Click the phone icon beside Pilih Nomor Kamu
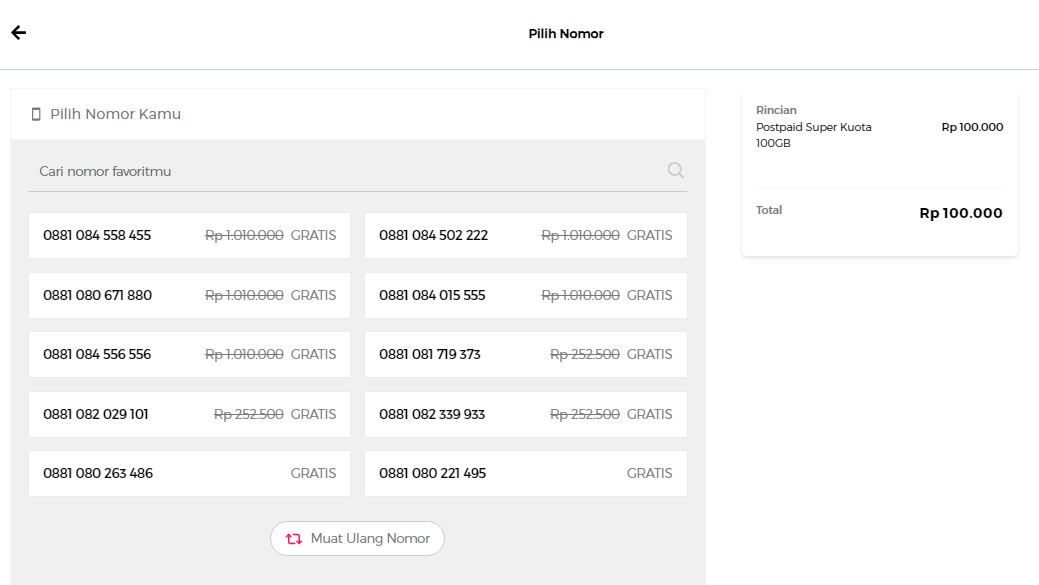 pos(36,114)
